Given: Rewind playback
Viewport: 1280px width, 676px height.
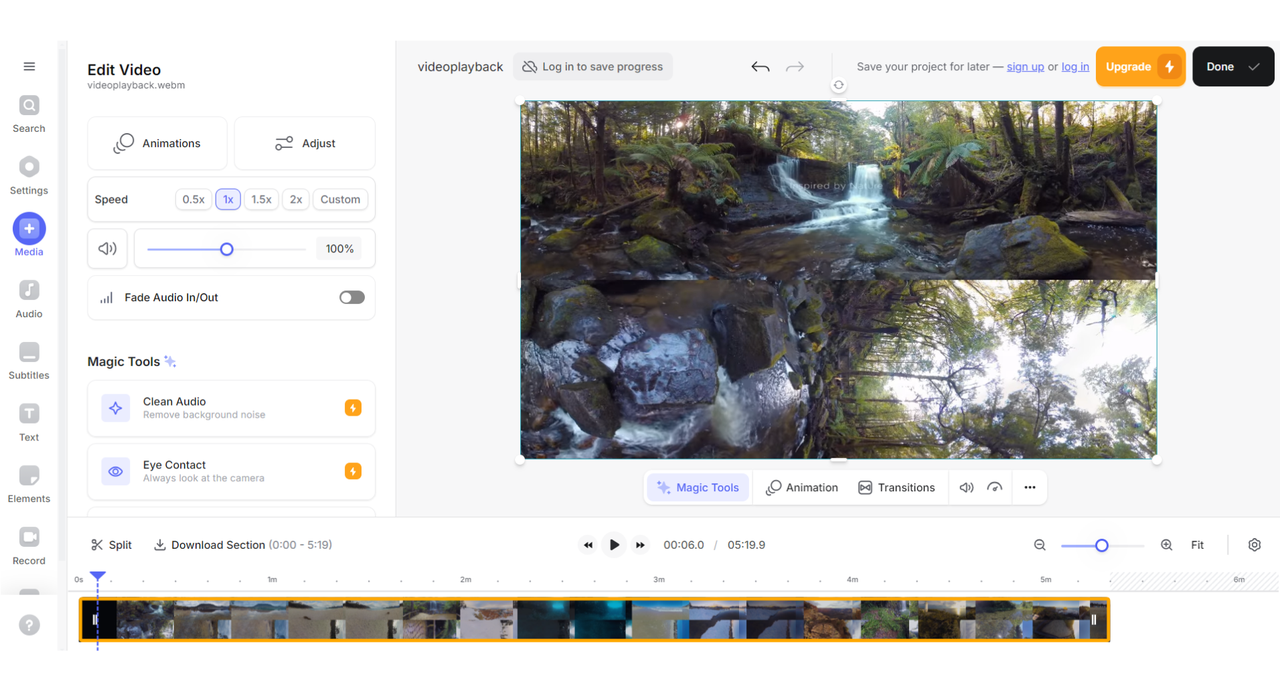Looking at the screenshot, I should point(588,545).
